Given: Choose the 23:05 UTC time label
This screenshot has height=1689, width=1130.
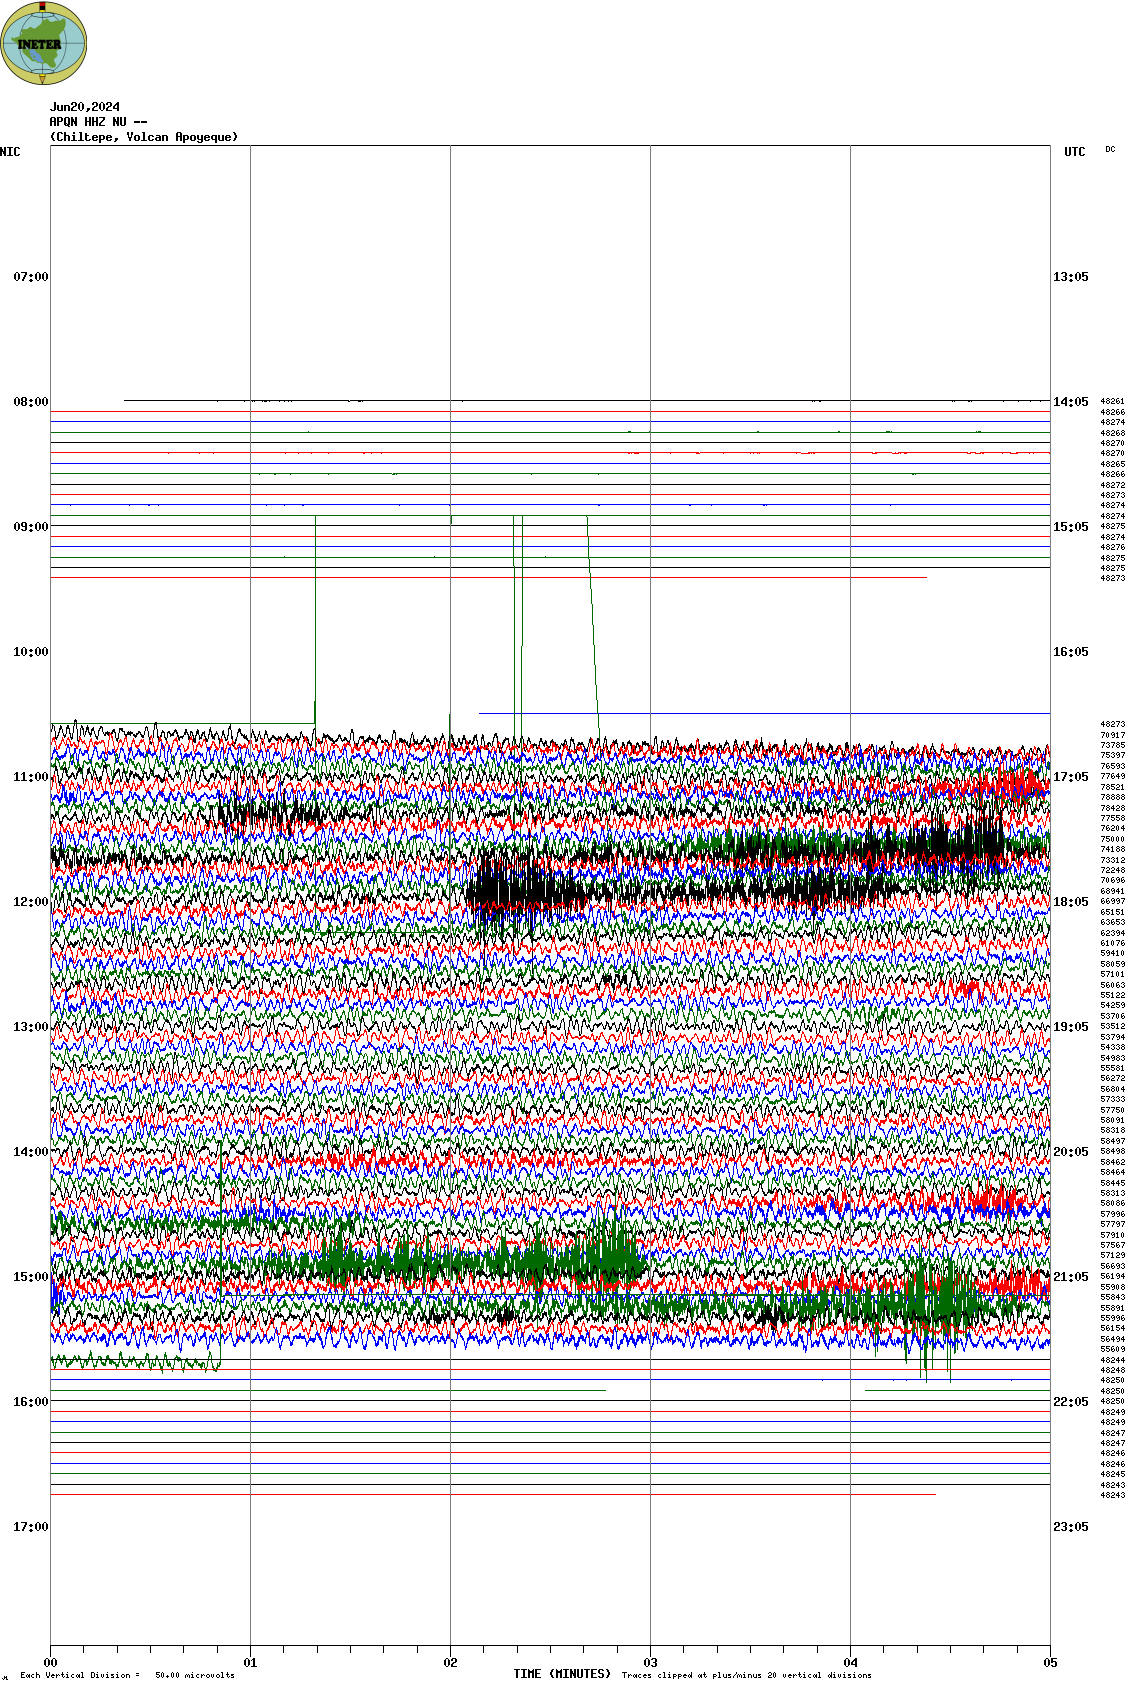Looking at the screenshot, I should [1070, 1527].
